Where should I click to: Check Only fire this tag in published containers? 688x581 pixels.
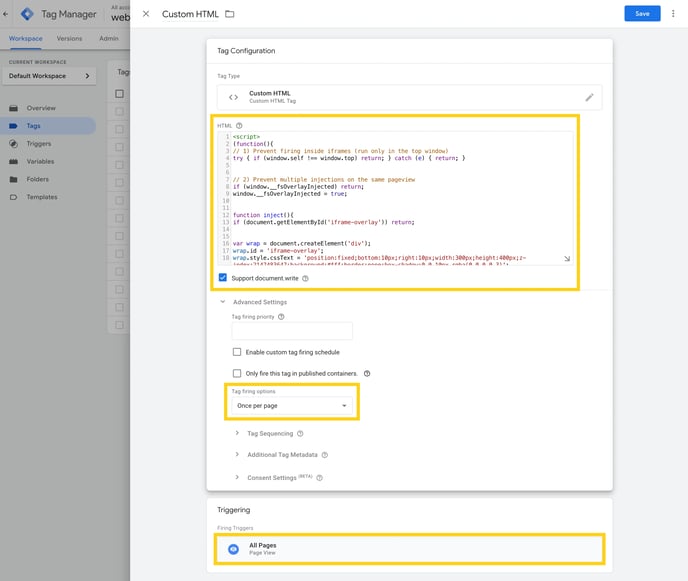click(237, 373)
